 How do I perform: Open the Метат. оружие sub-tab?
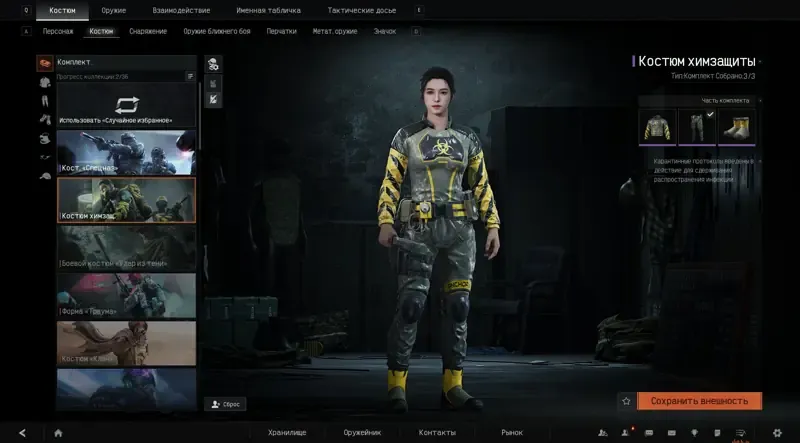[335, 31]
